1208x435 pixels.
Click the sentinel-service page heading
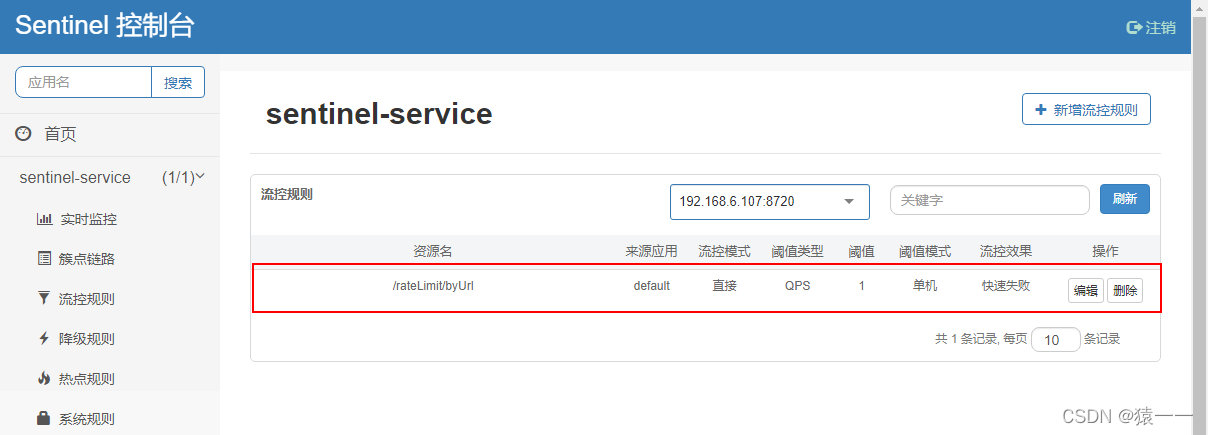[379, 114]
